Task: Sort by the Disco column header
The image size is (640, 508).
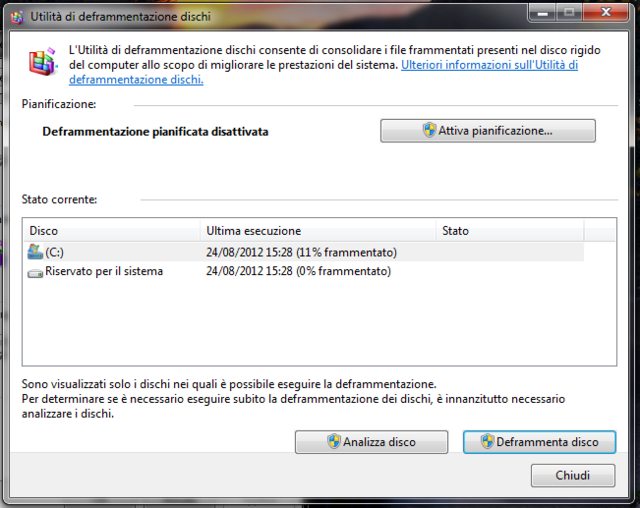Action: (111, 231)
